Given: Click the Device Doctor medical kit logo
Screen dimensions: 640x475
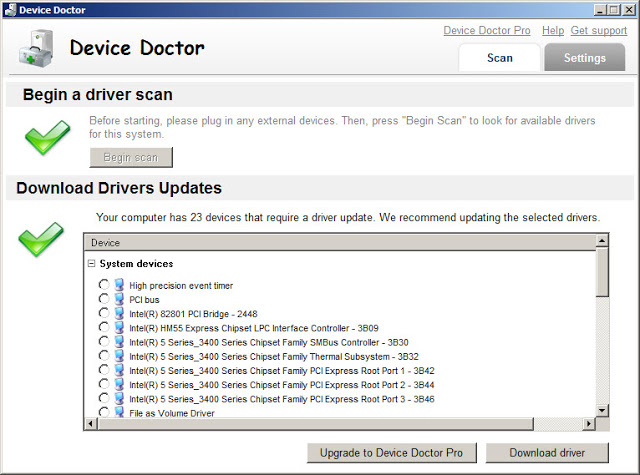Looking at the screenshot, I should tap(36, 49).
